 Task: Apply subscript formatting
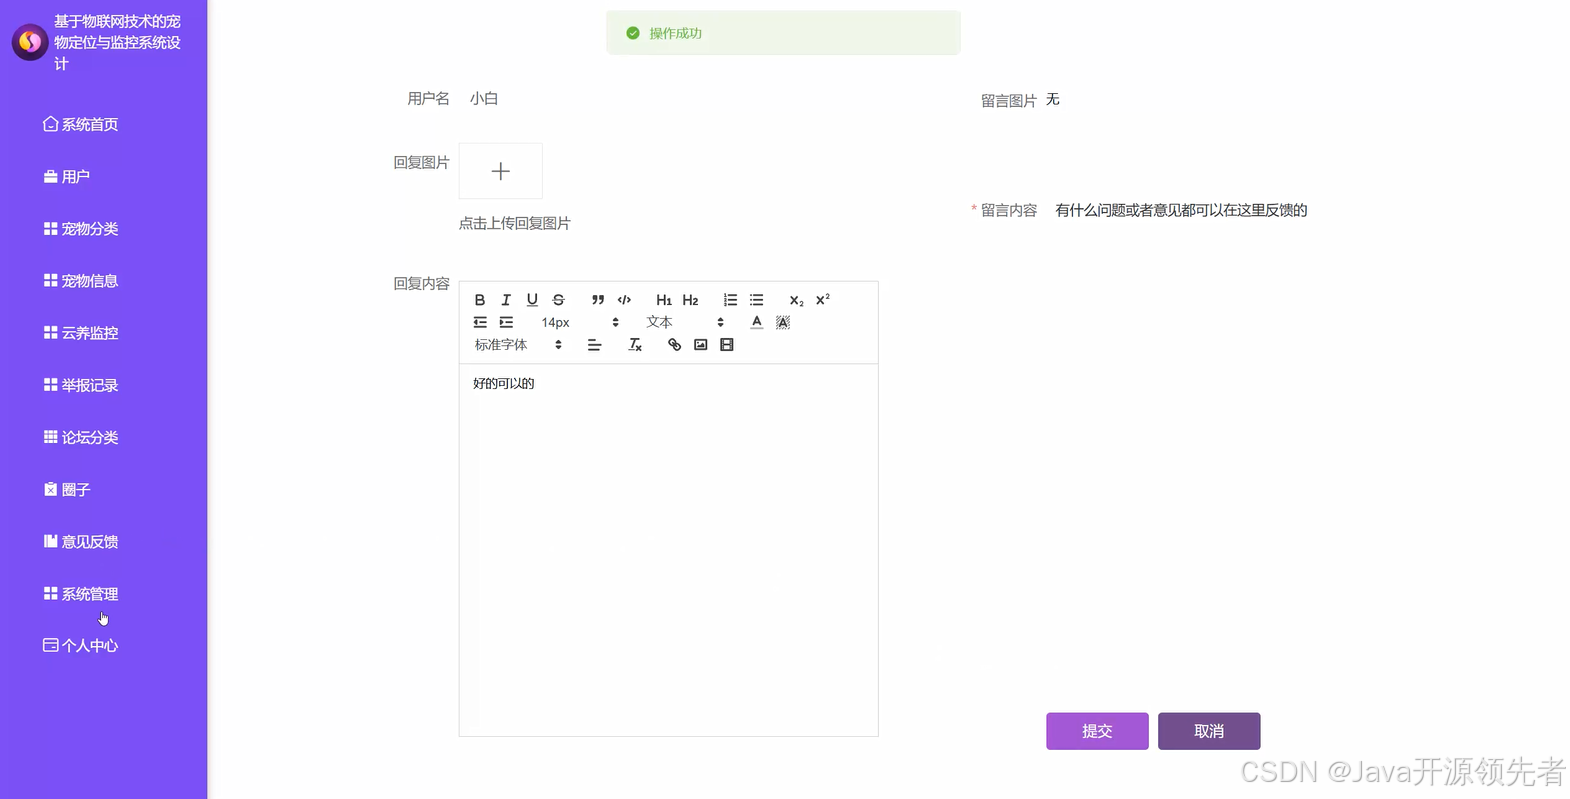796,300
